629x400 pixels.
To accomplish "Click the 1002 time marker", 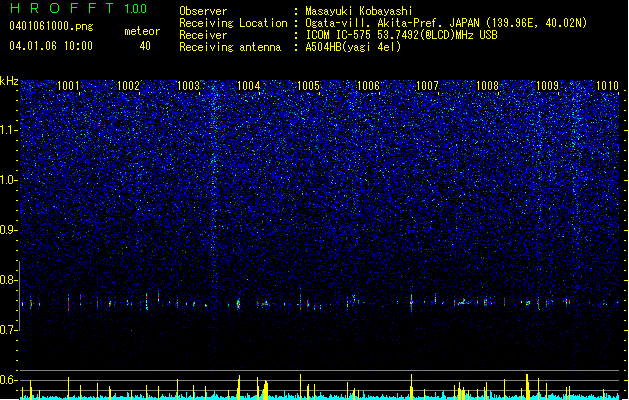I will [x=128, y=85].
